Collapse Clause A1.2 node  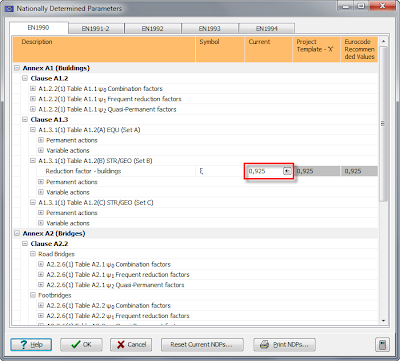coord(25,78)
